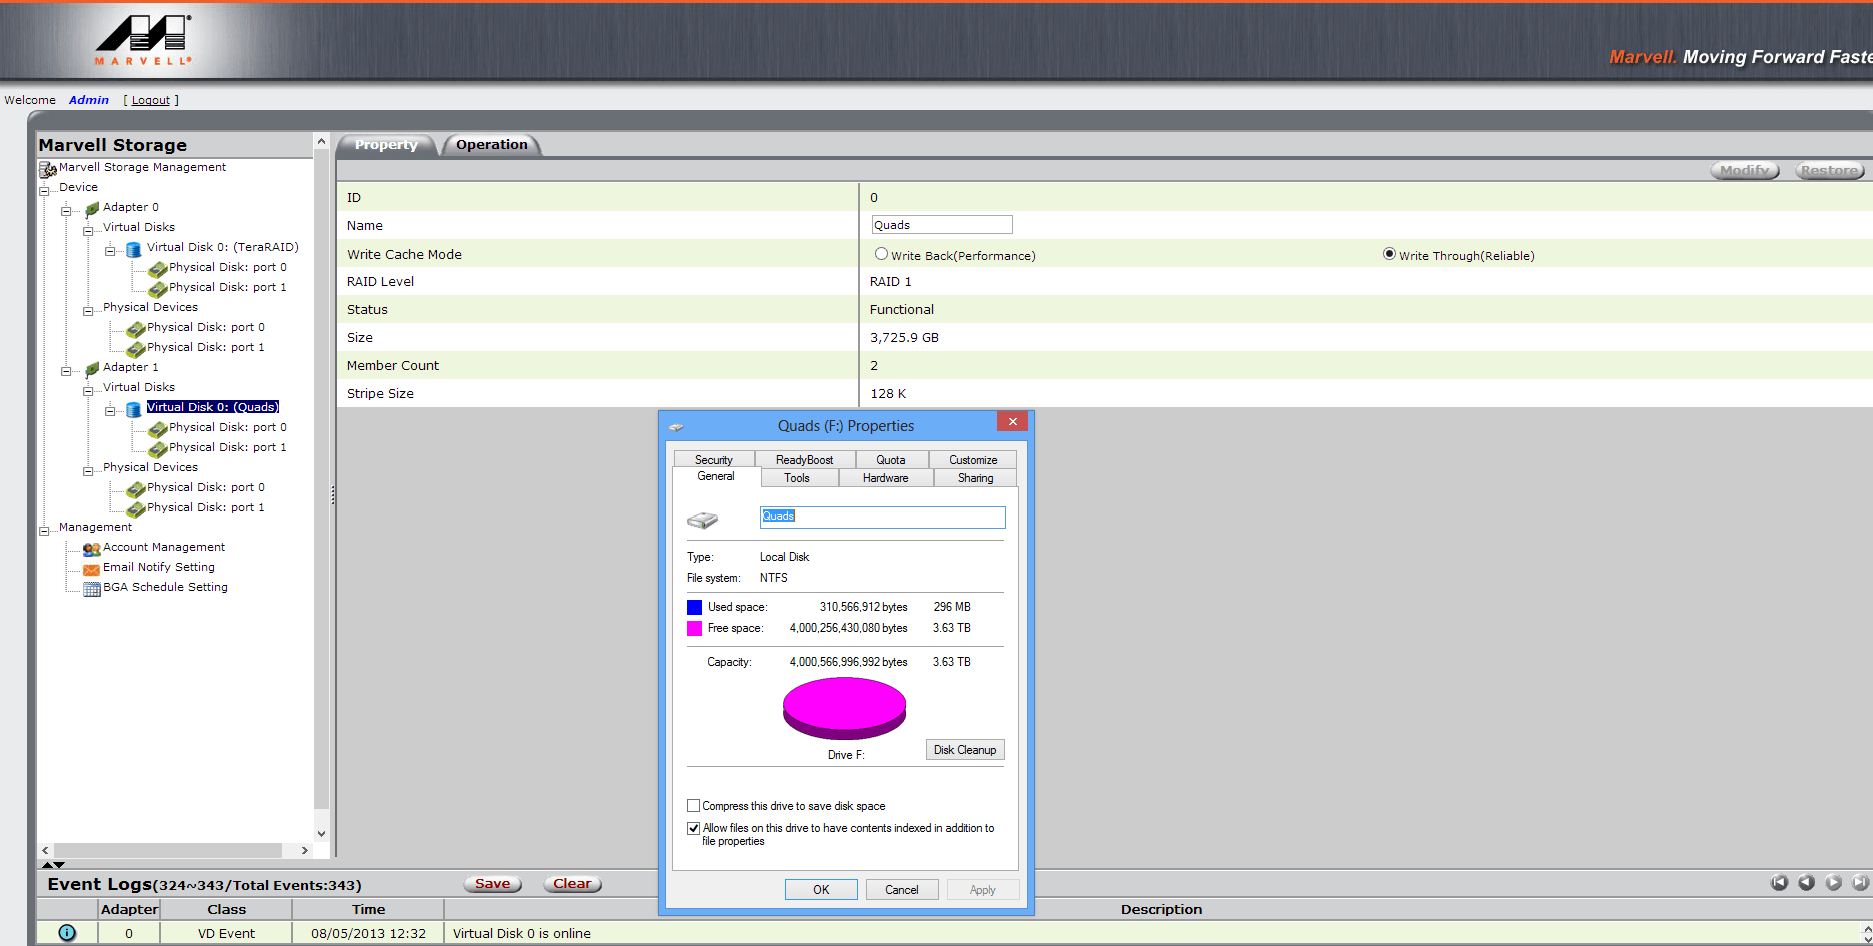Click the volume label field in Properties dialog
Screen dimensions: 1873x946
click(x=882, y=517)
